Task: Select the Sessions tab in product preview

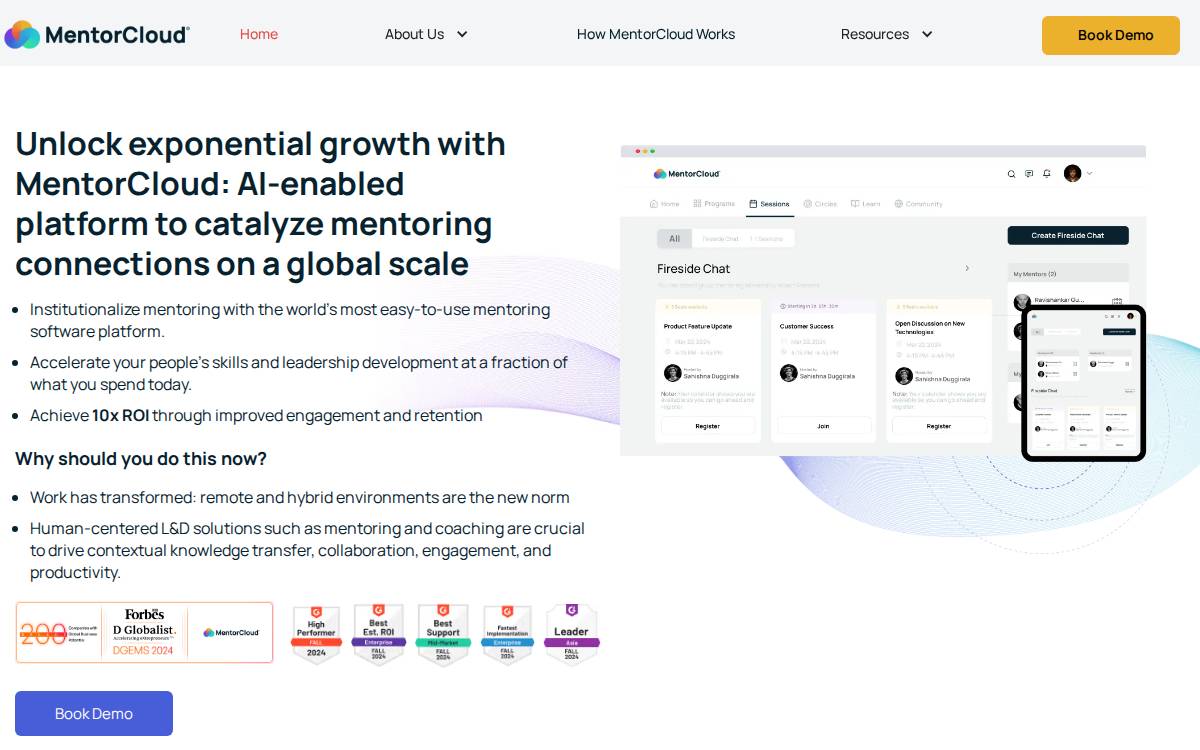Action: pos(768,204)
